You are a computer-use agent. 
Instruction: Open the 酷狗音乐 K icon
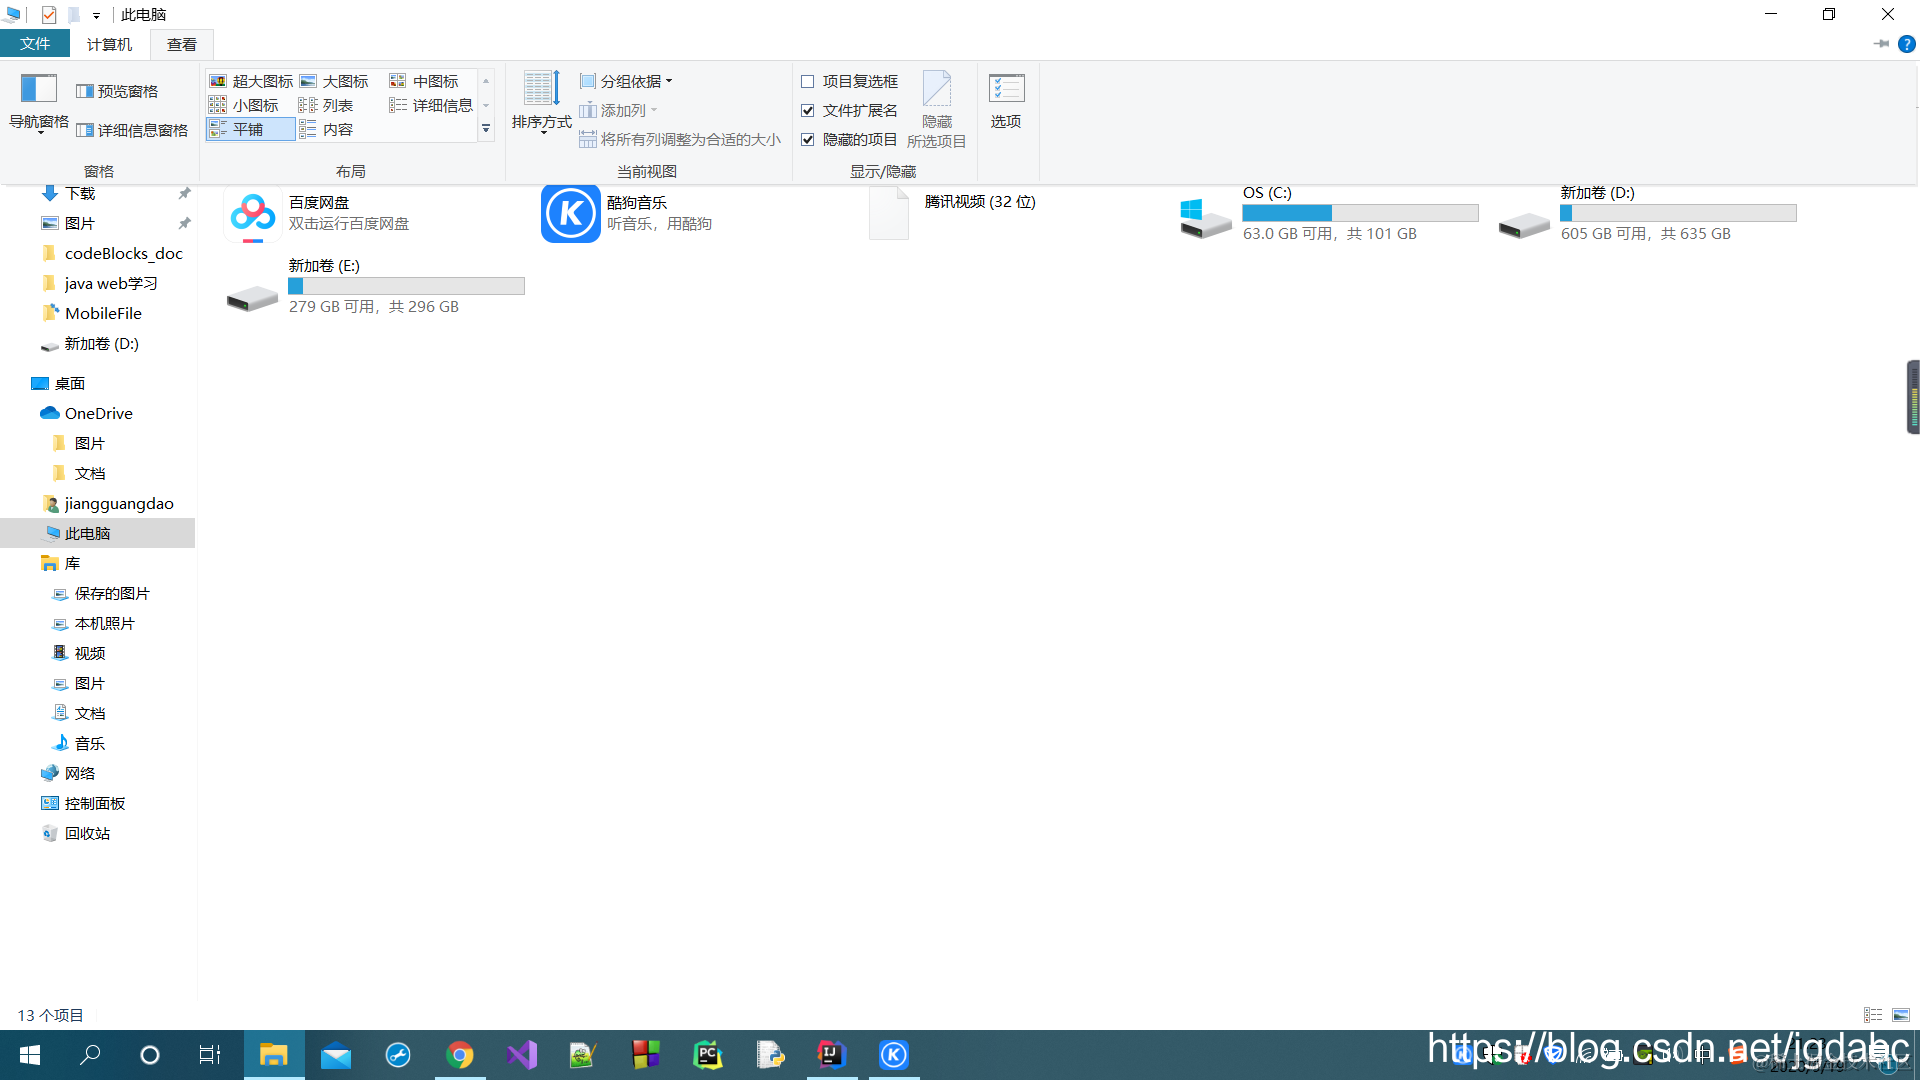pyautogui.click(x=570, y=213)
